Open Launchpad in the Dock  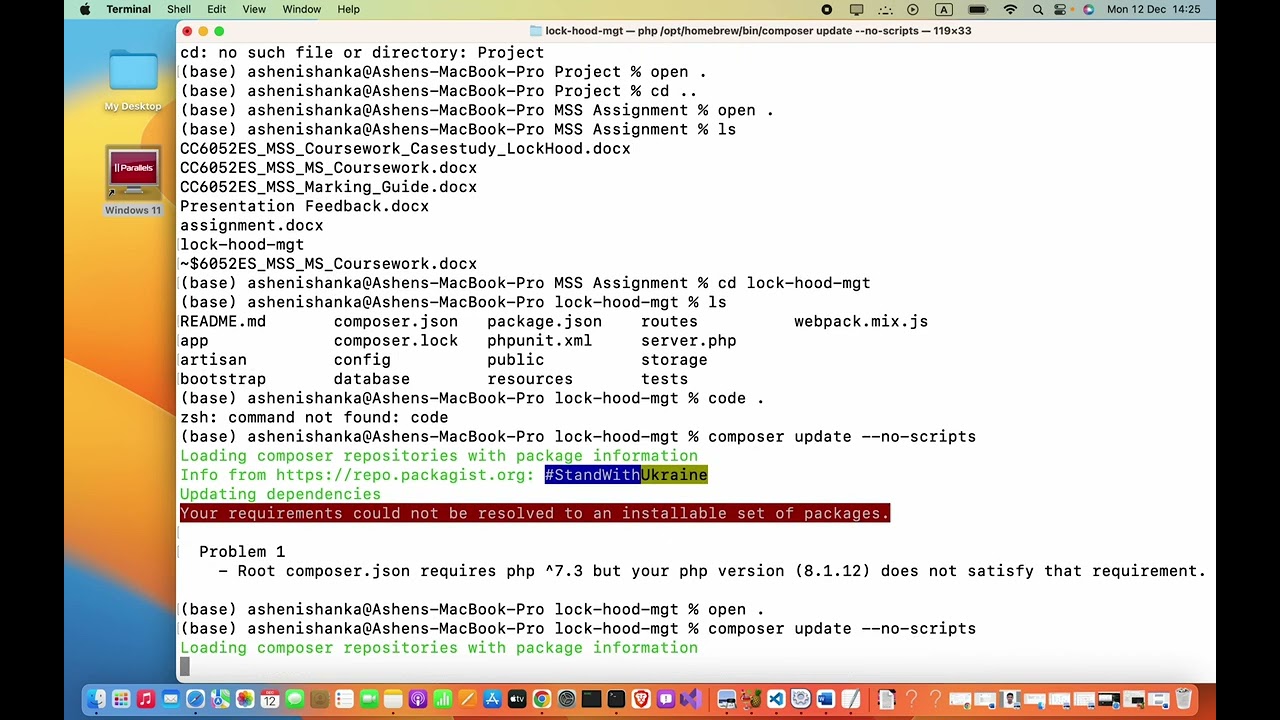tap(121, 699)
